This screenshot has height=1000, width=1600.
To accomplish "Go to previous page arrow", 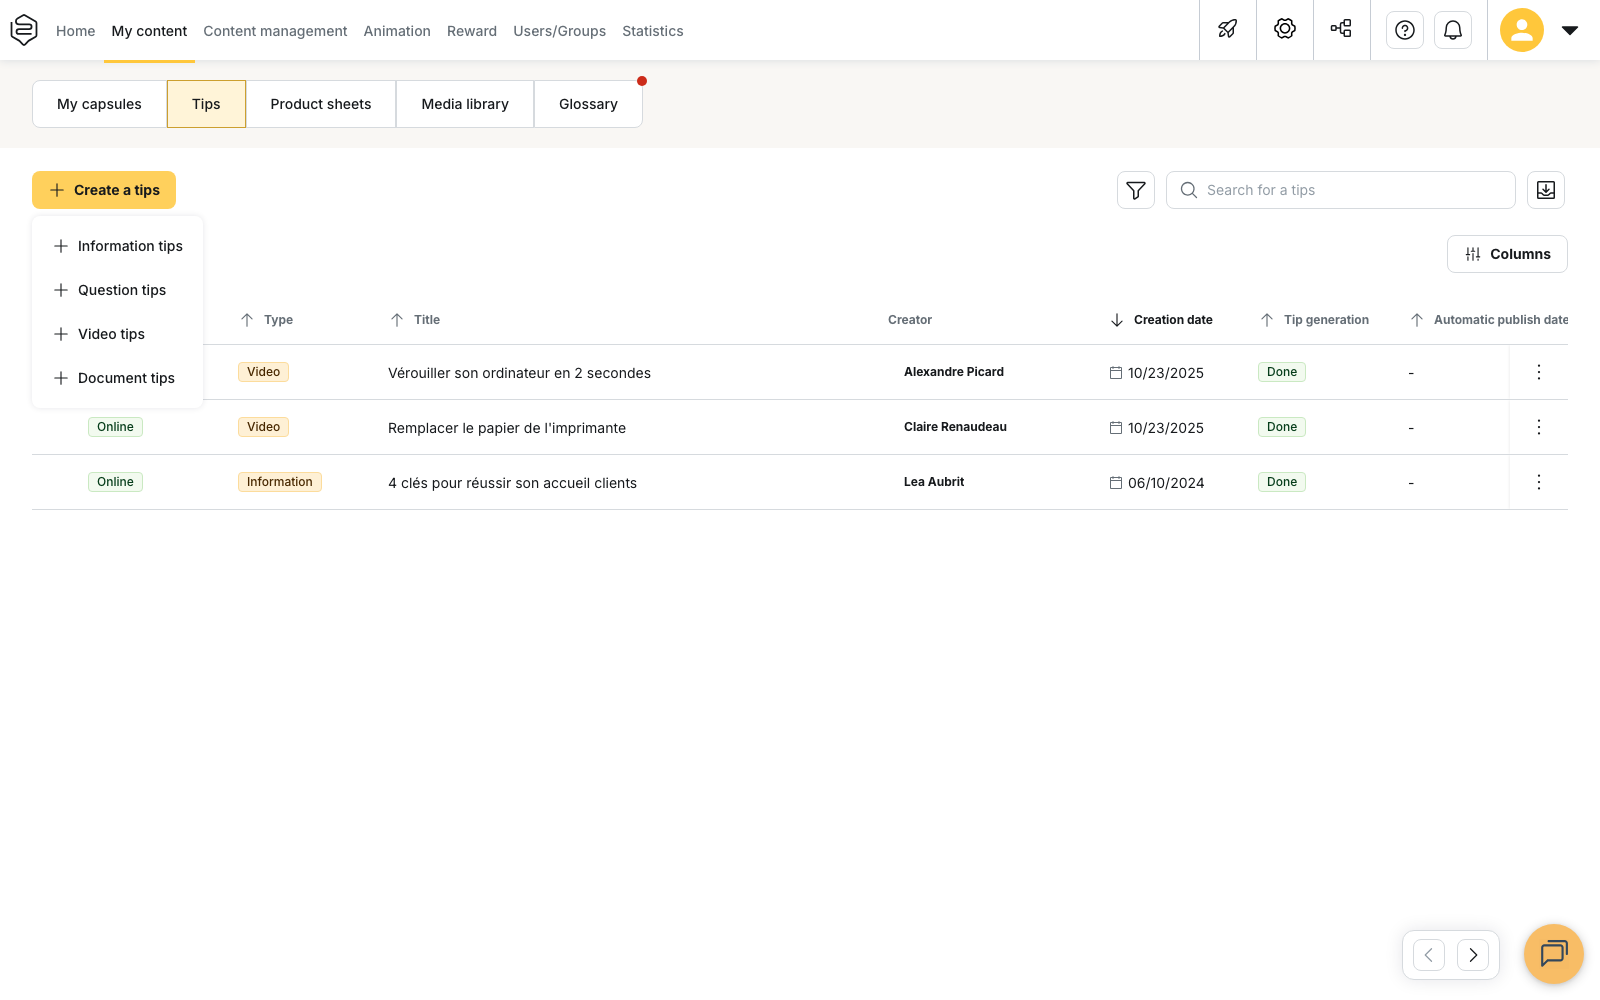I will click(1429, 955).
